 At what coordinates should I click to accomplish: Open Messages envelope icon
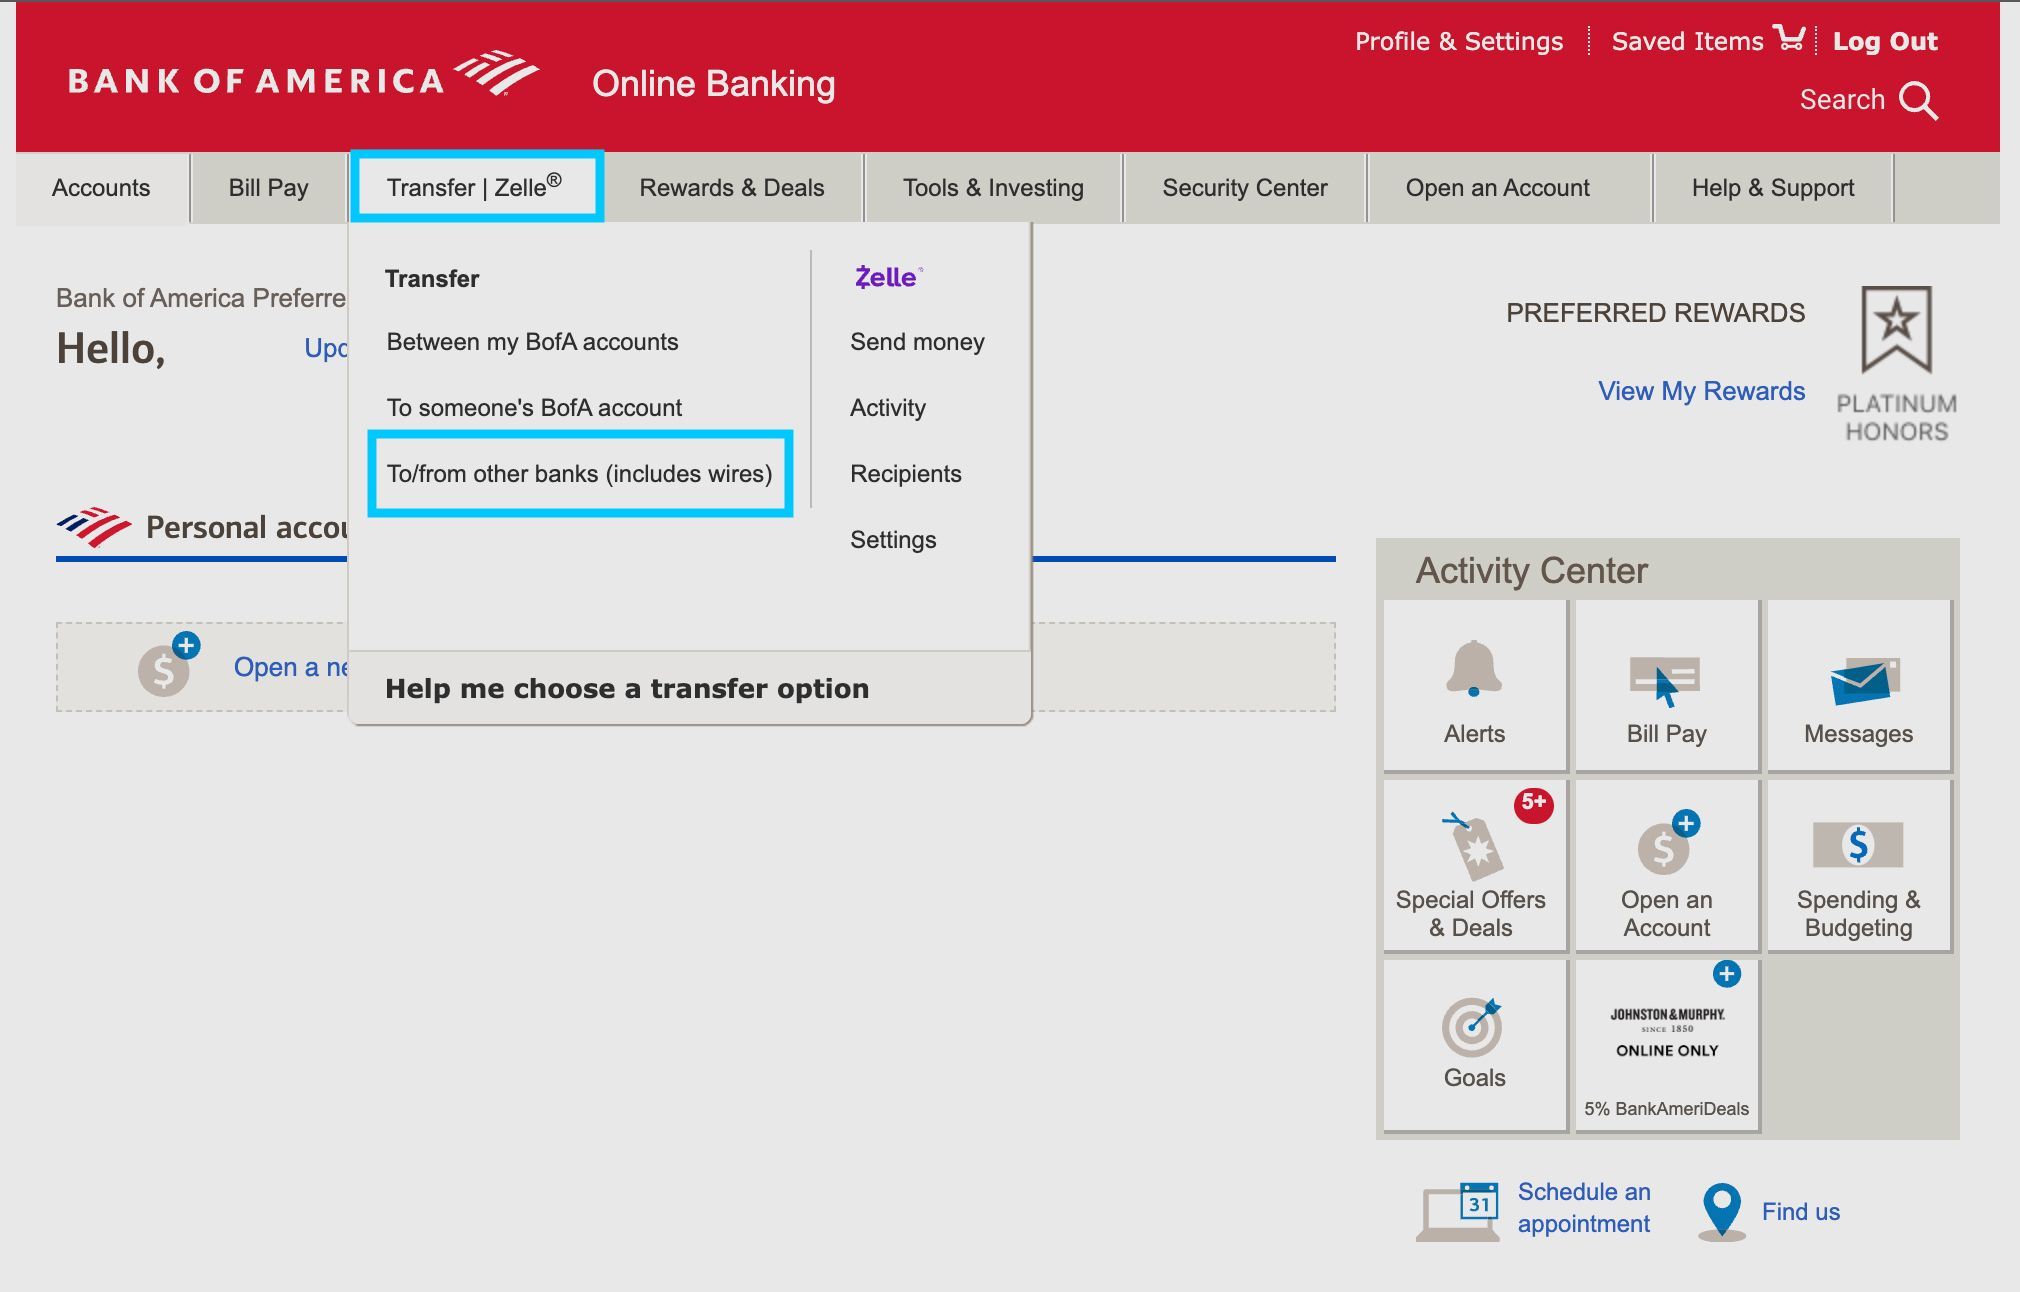(x=1864, y=681)
